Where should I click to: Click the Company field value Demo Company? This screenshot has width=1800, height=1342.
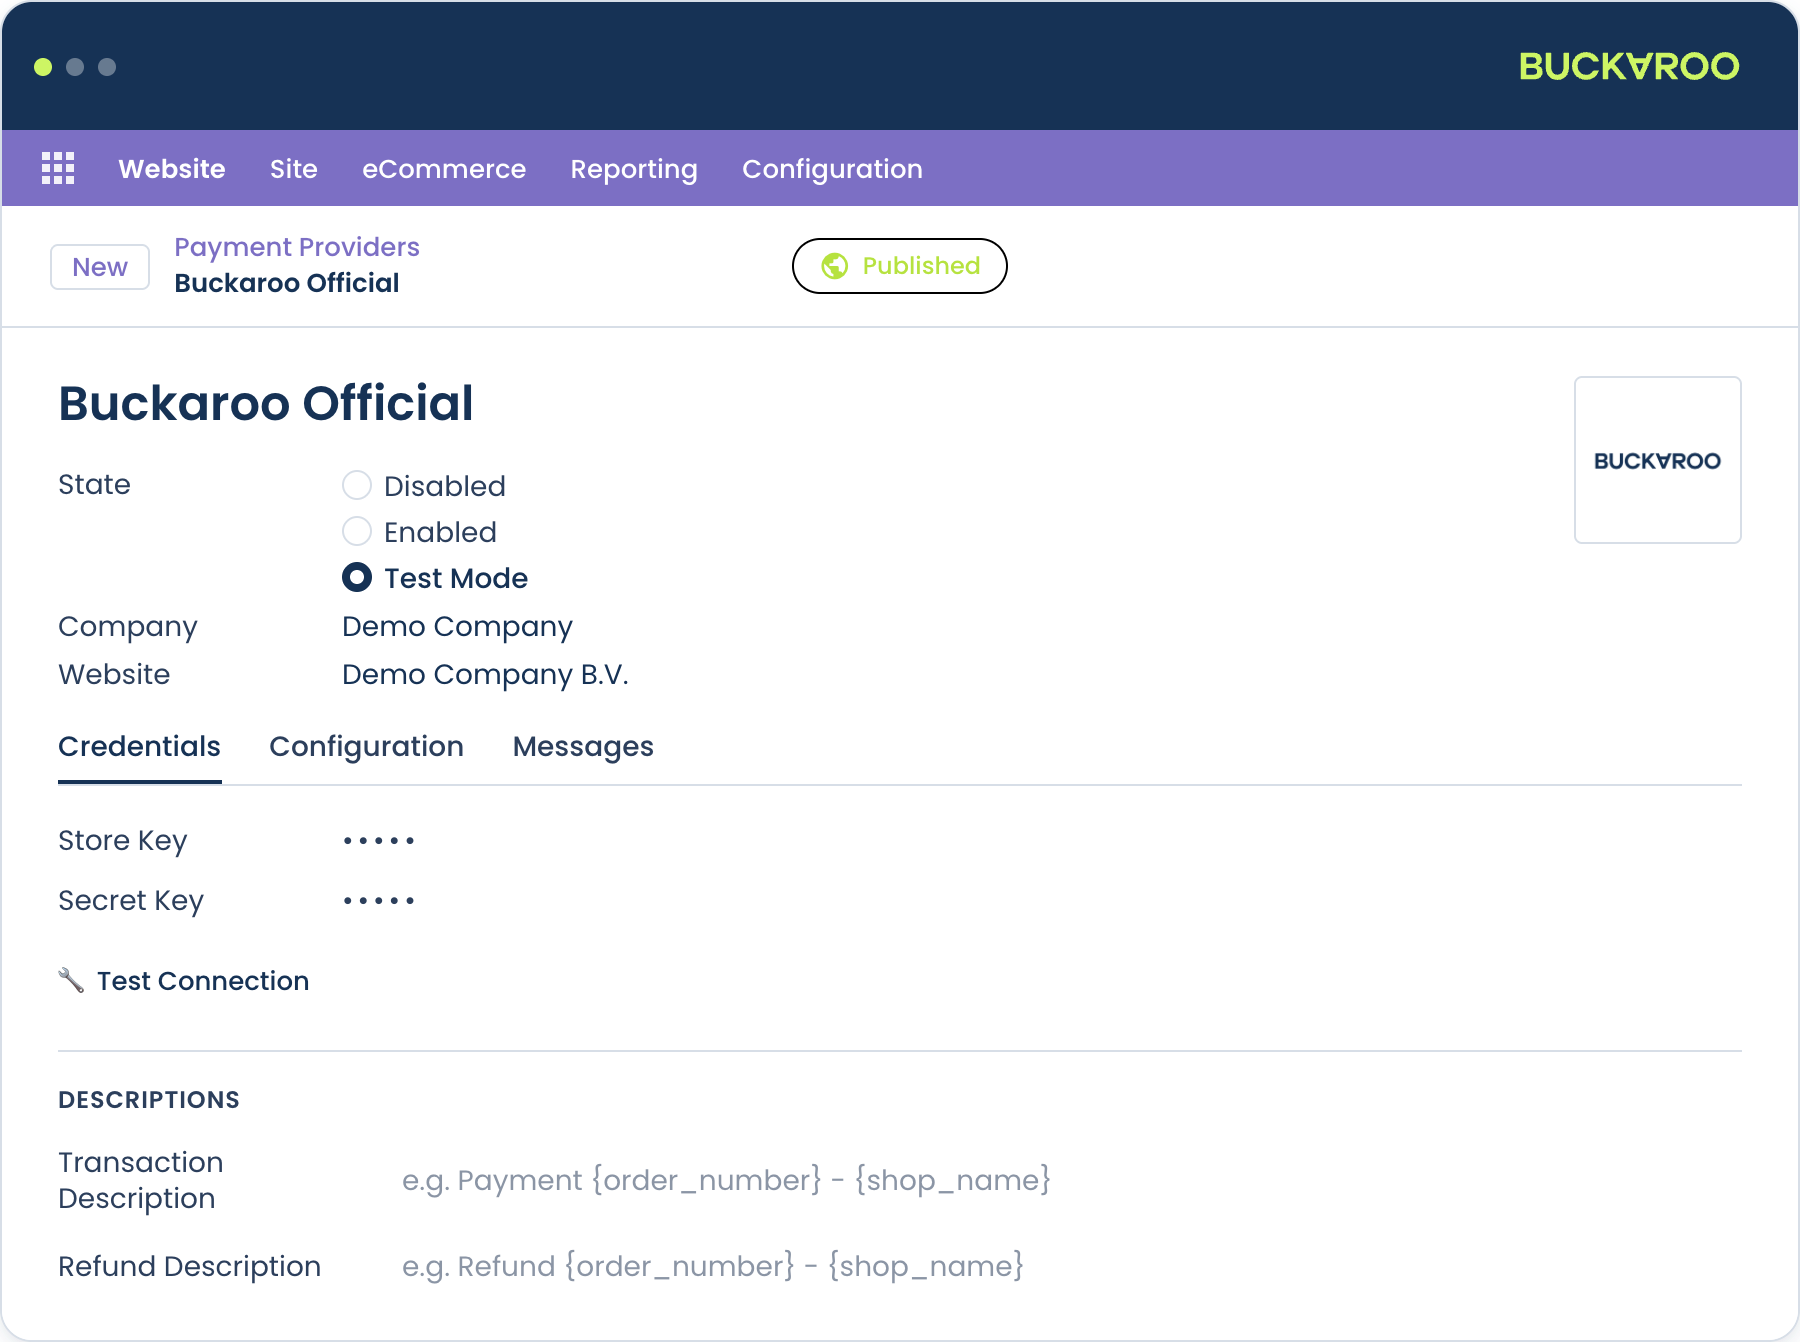[x=457, y=626]
